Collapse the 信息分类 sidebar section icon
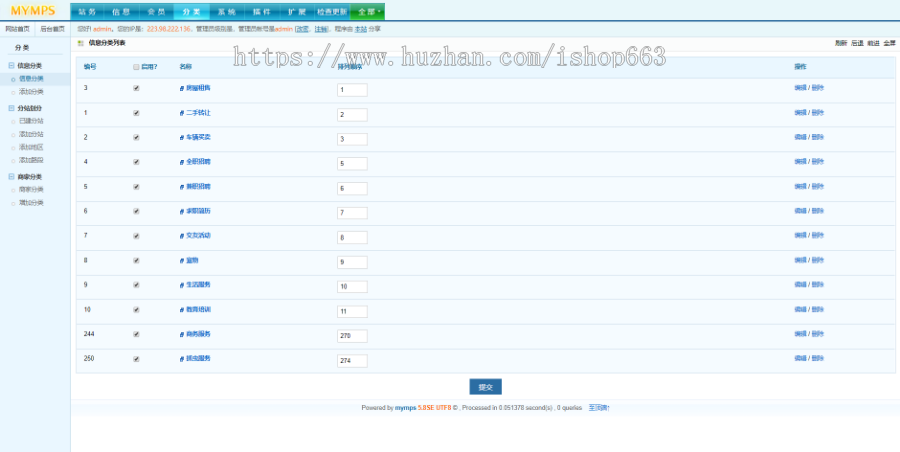Image resolution: width=900 pixels, height=452 pixels. click(x=11, y=66)
